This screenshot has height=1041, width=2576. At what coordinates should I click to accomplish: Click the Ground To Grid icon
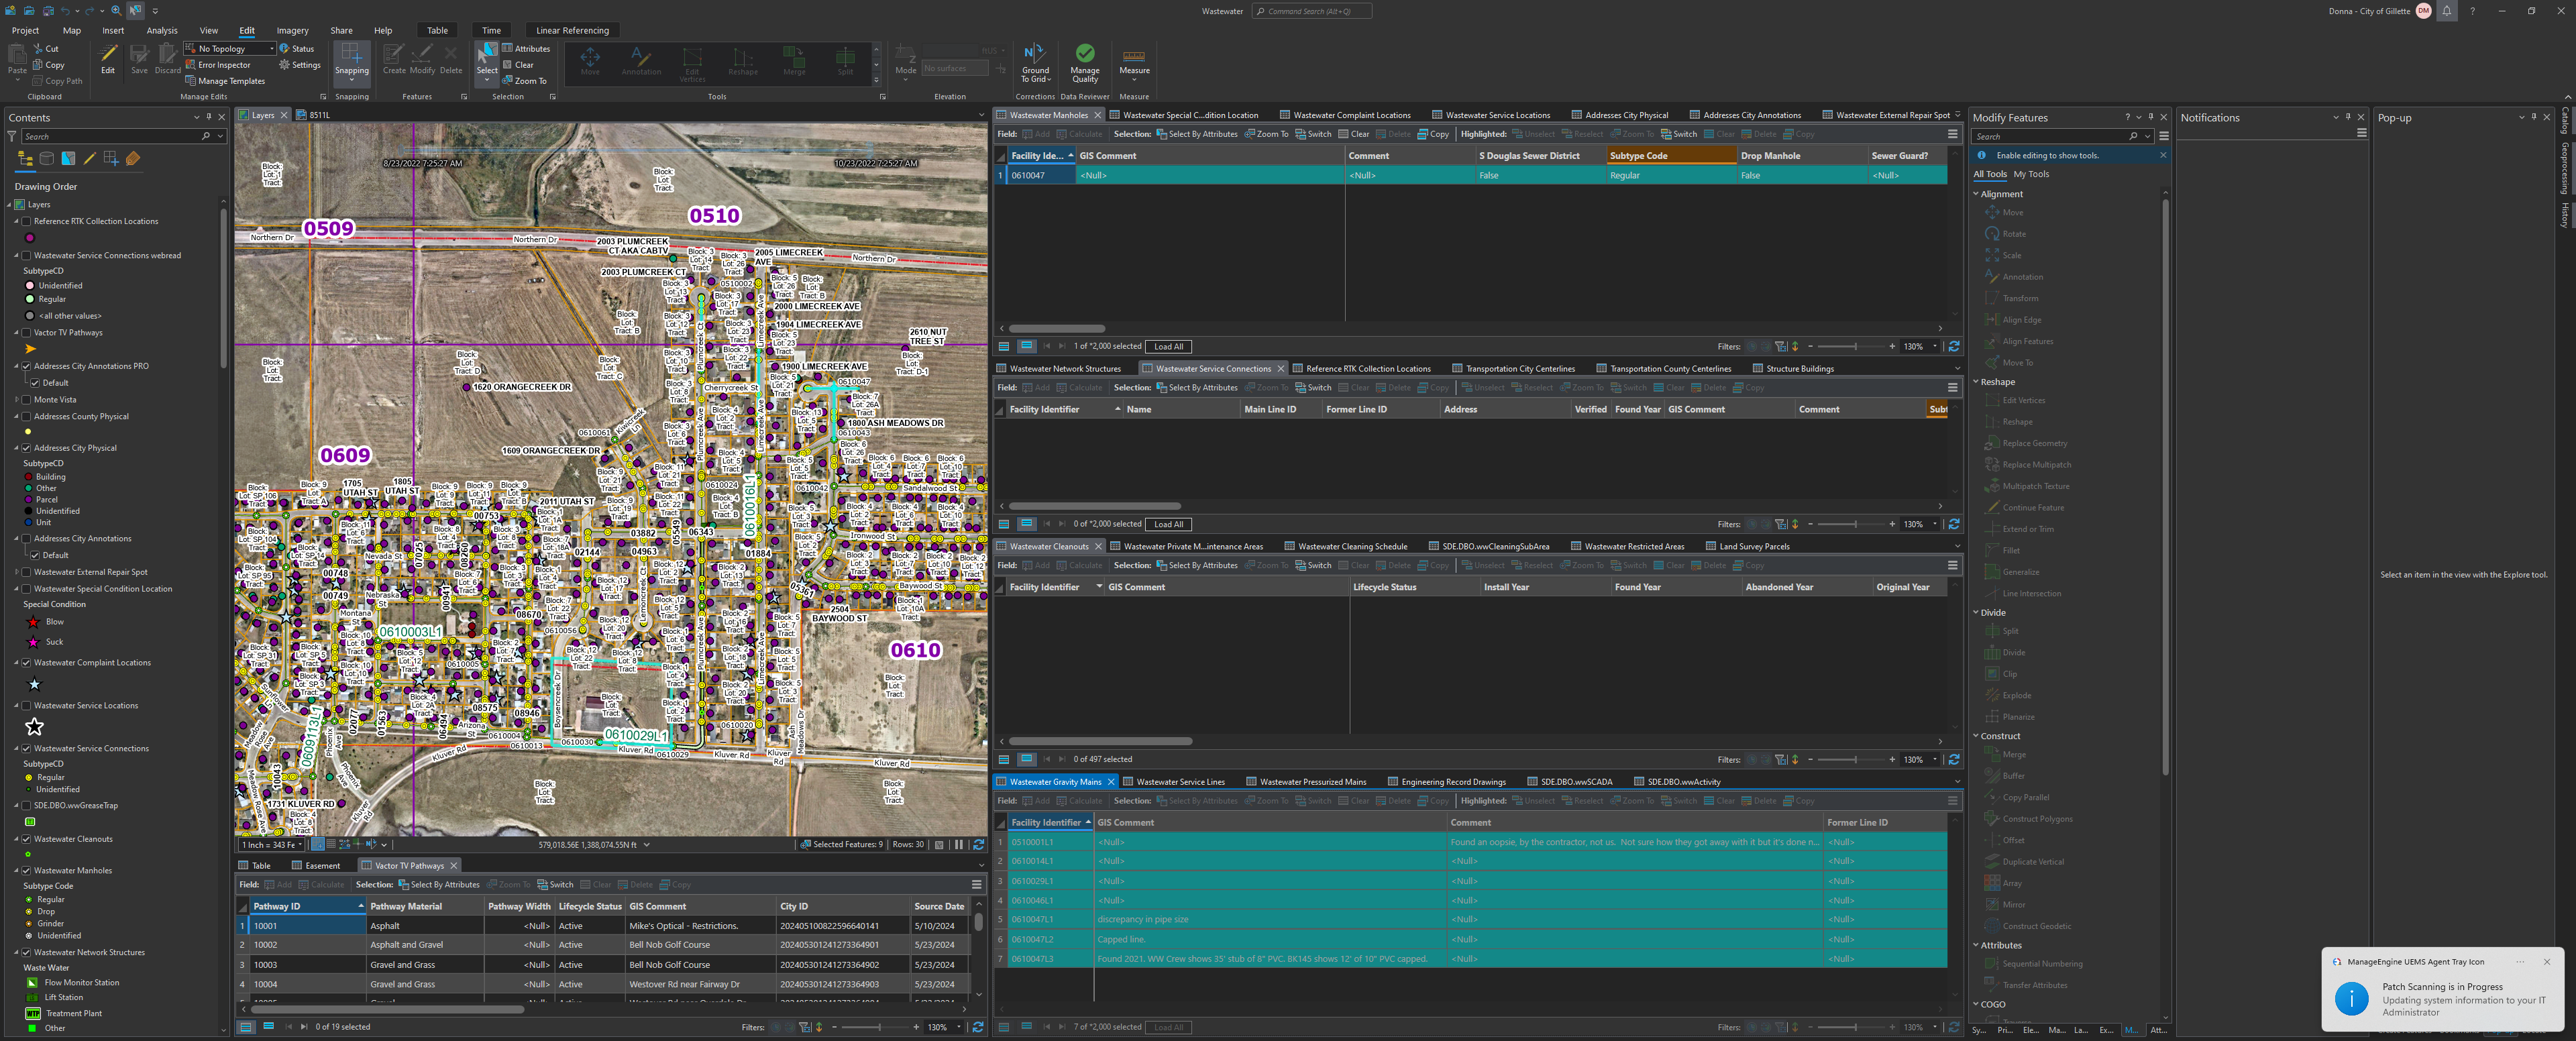point(1035,53)
